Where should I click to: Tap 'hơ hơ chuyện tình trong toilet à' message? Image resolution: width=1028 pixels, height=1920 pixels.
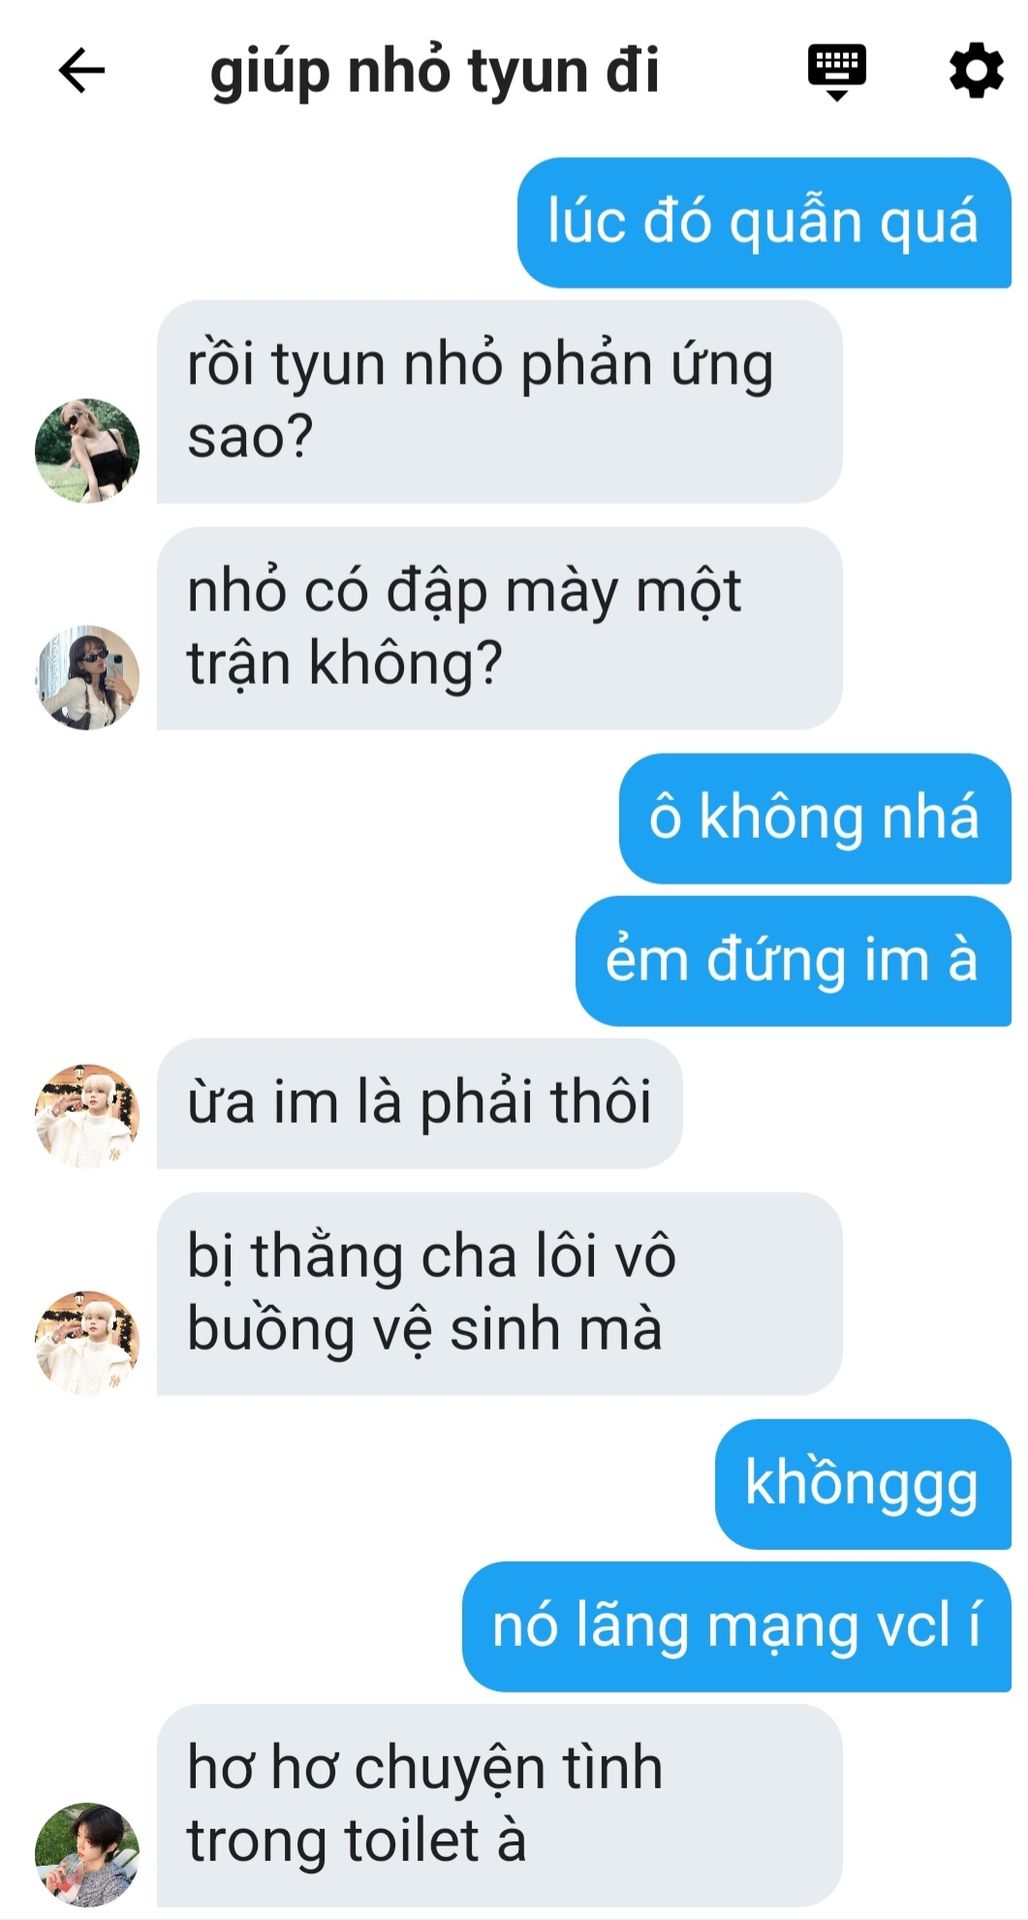point(499,1805)
